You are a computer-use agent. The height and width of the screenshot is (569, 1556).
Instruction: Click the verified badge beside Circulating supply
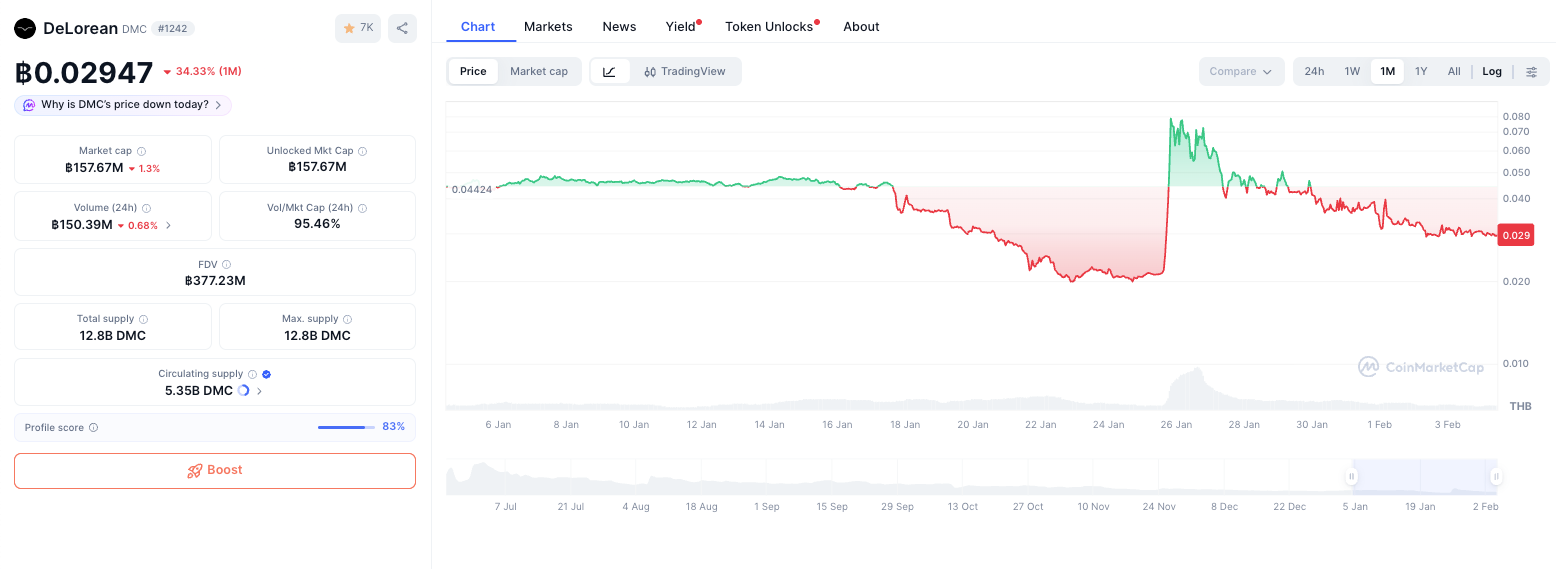(x=266, y=374)
